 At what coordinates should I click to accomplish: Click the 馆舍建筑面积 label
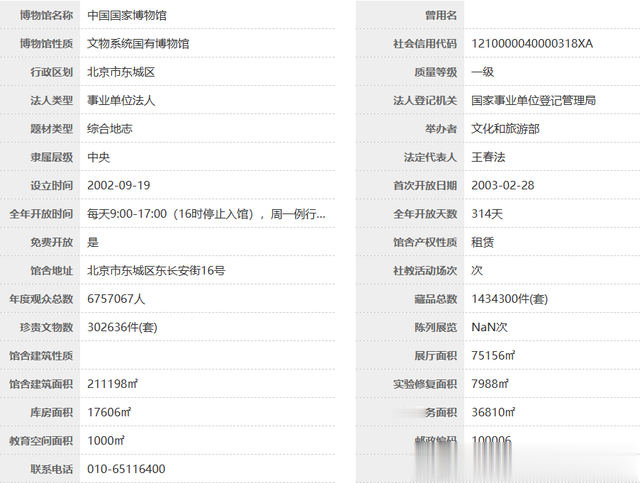tap(41, 384)
